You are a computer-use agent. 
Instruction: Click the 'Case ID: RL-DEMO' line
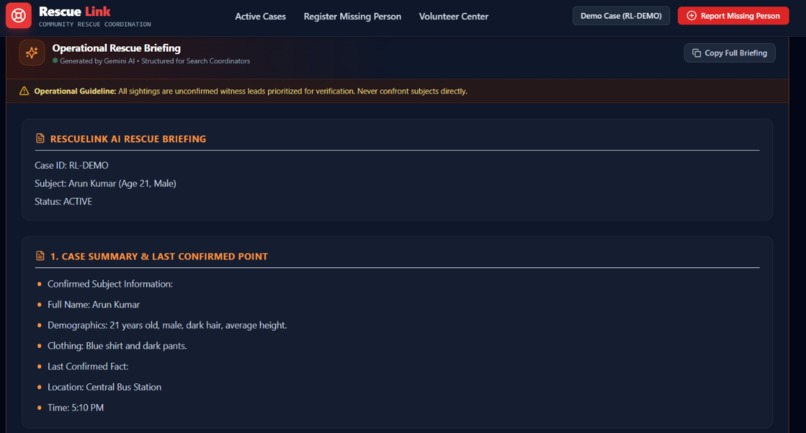coord(71,166)
